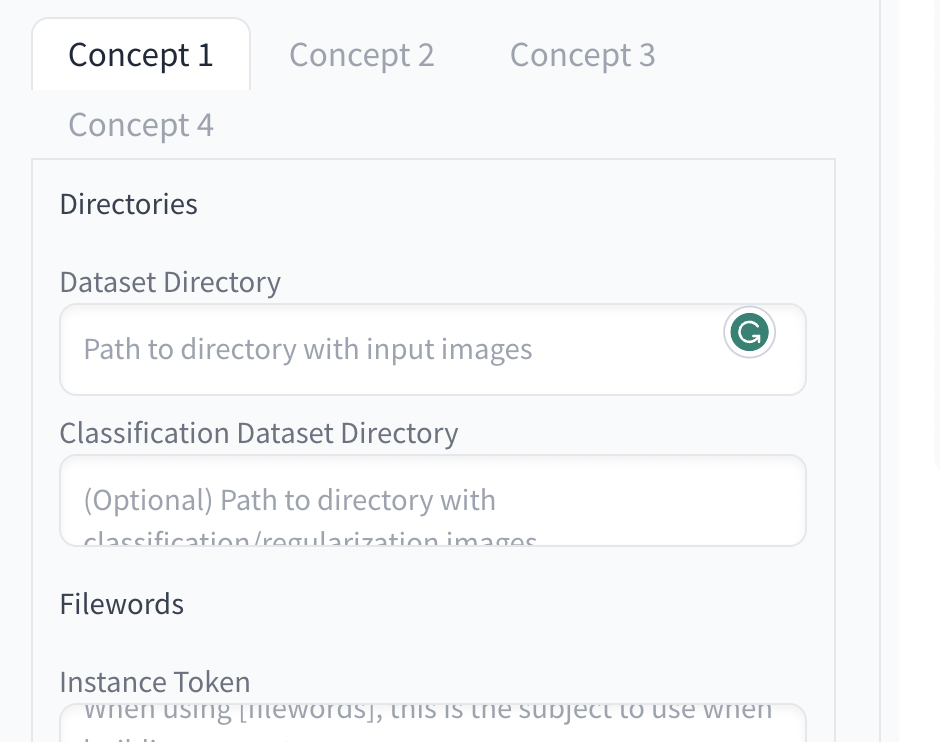Click the Classification Dataset Directory label

(x=259, y=433)
